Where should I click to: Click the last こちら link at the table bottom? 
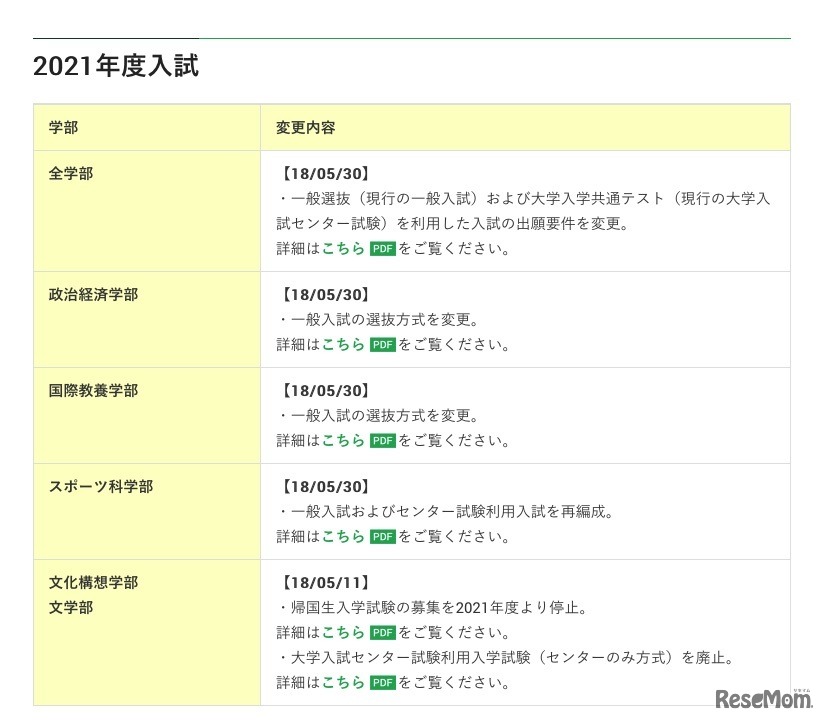pyautogui.click(x=344, y=683)
